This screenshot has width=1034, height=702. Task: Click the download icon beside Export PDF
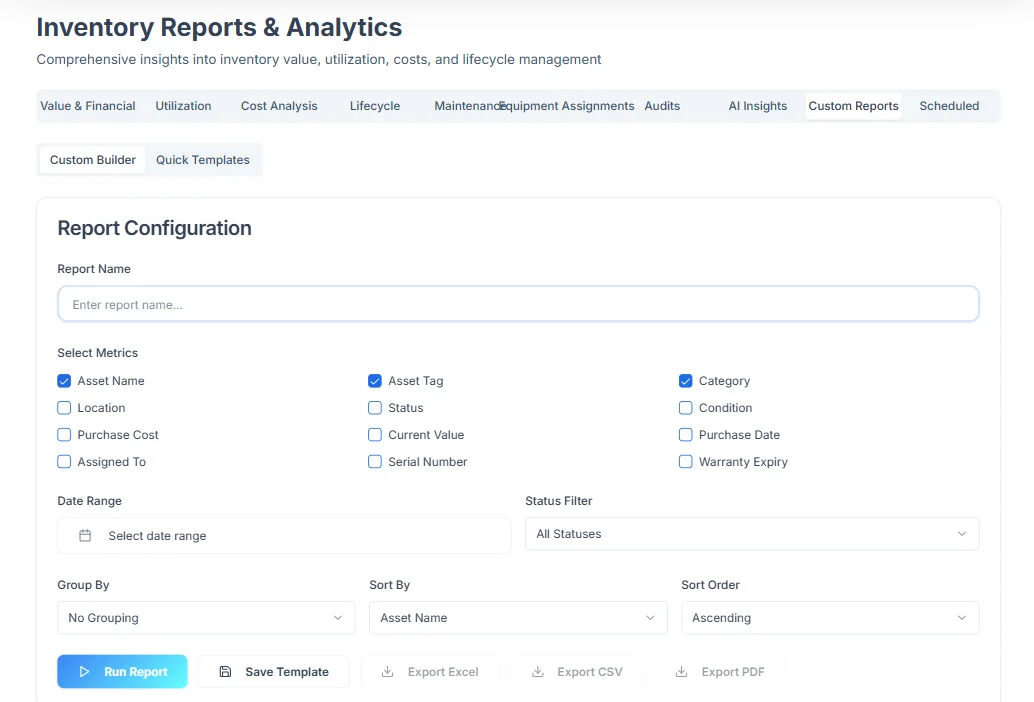click(682, 672)
